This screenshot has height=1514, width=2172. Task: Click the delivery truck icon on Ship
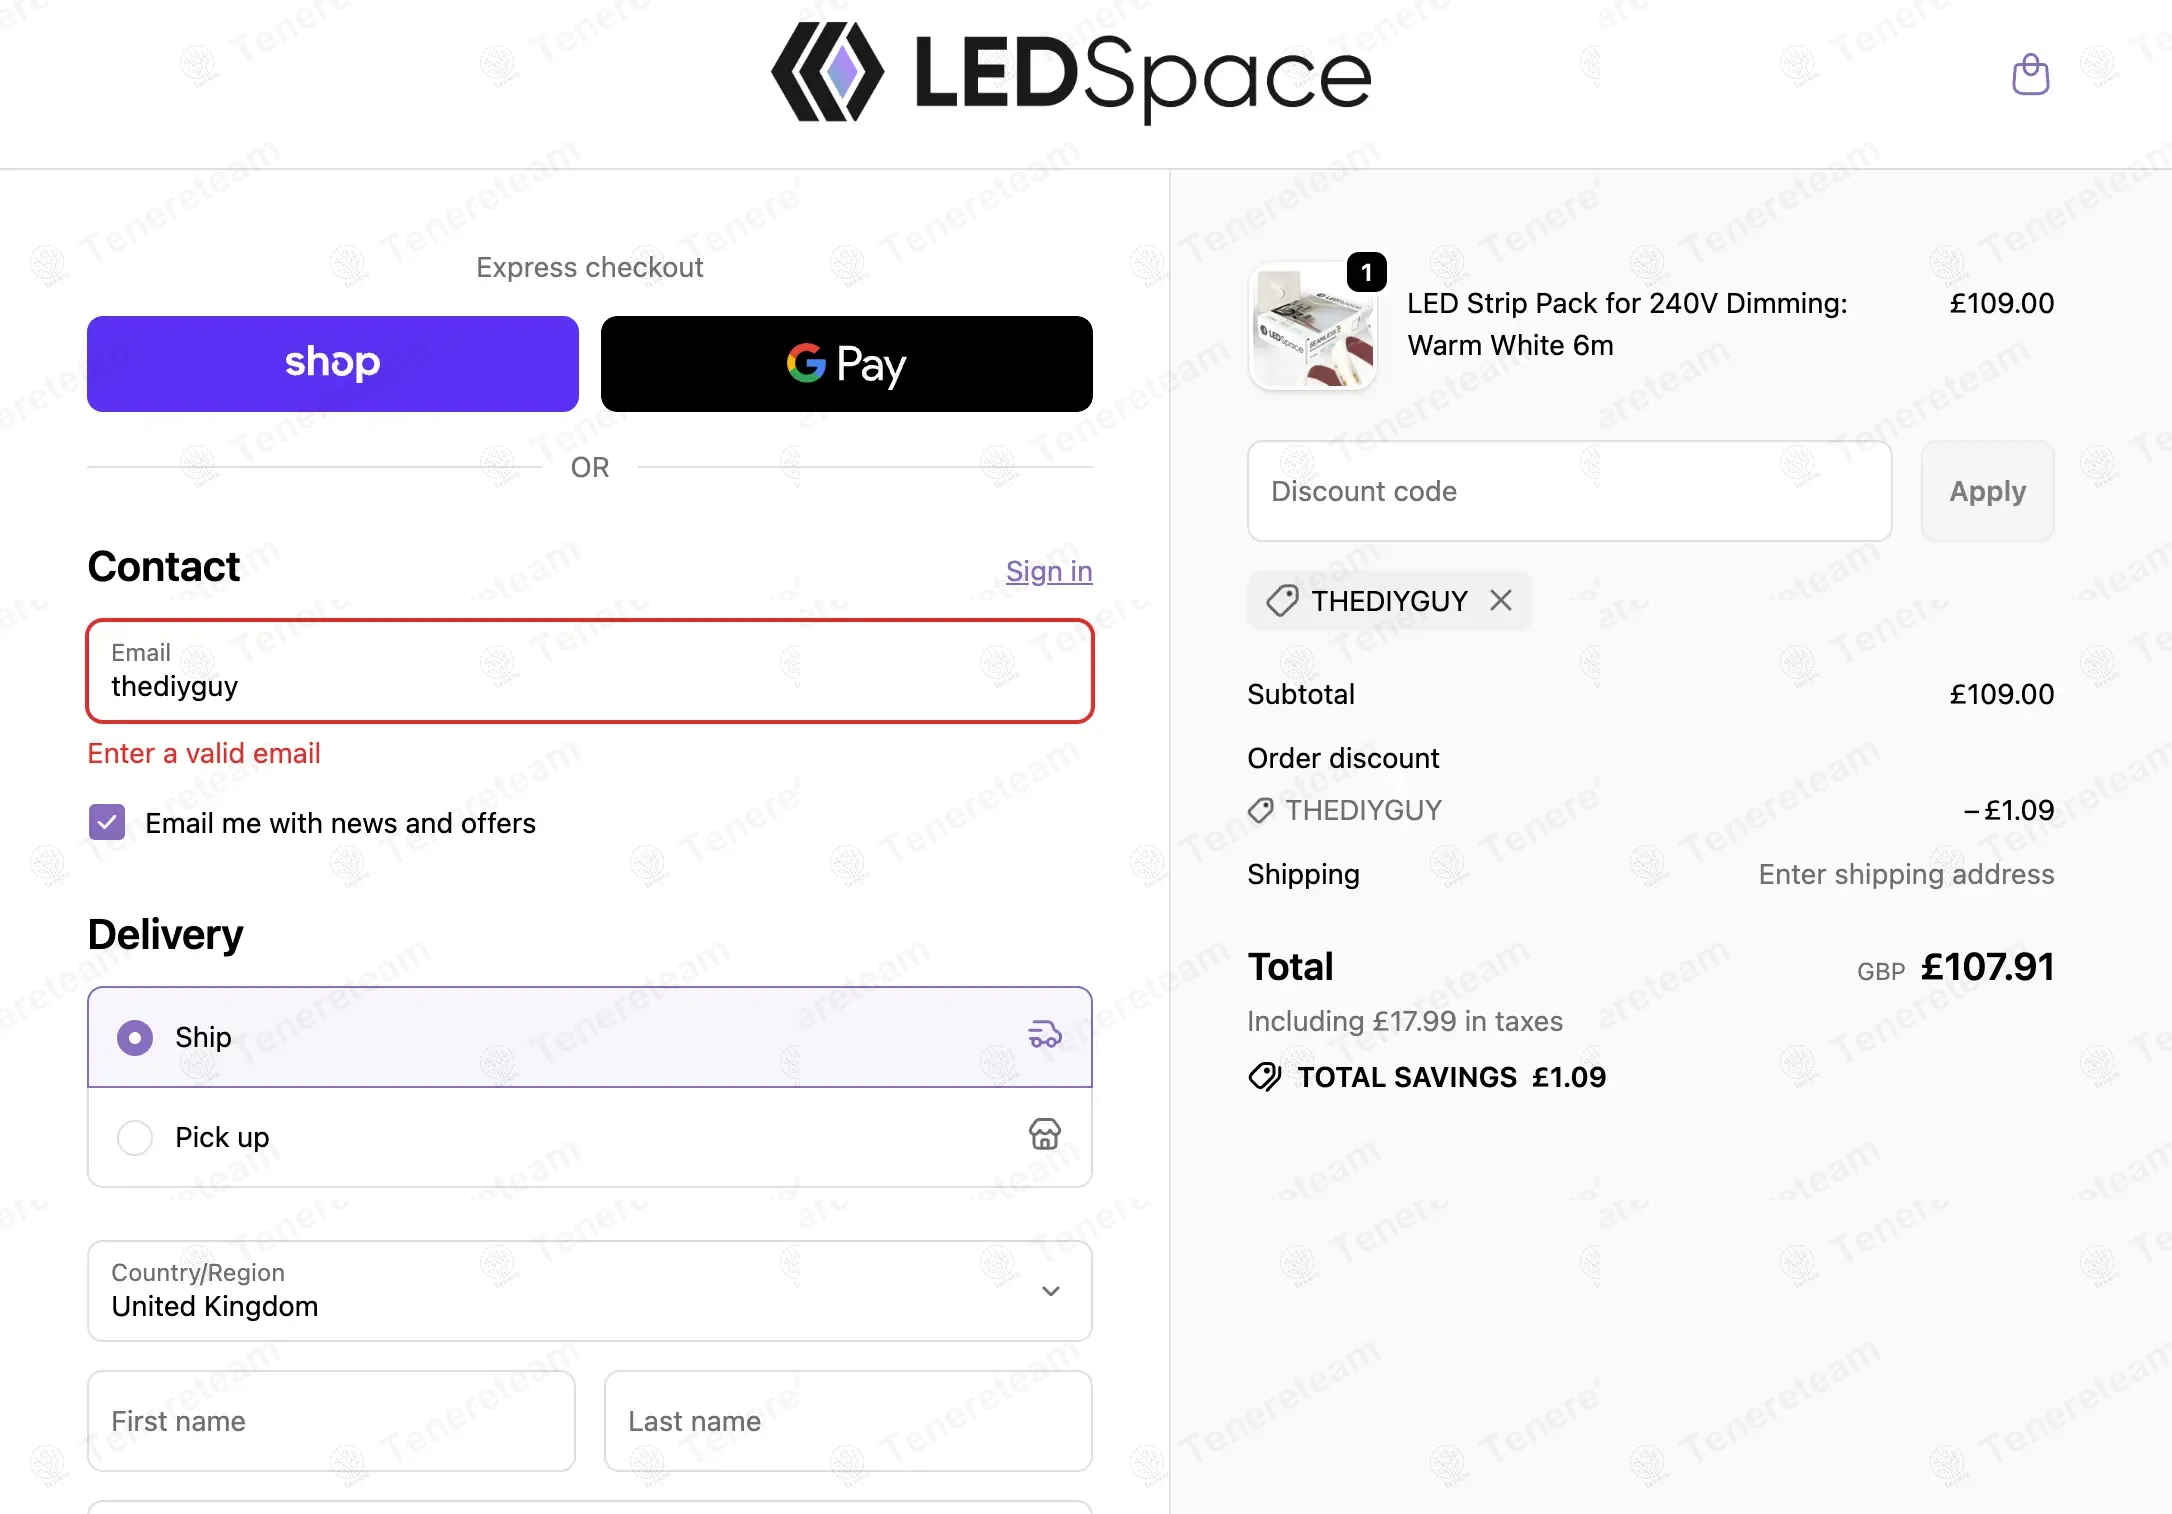click(1044, 1034)
